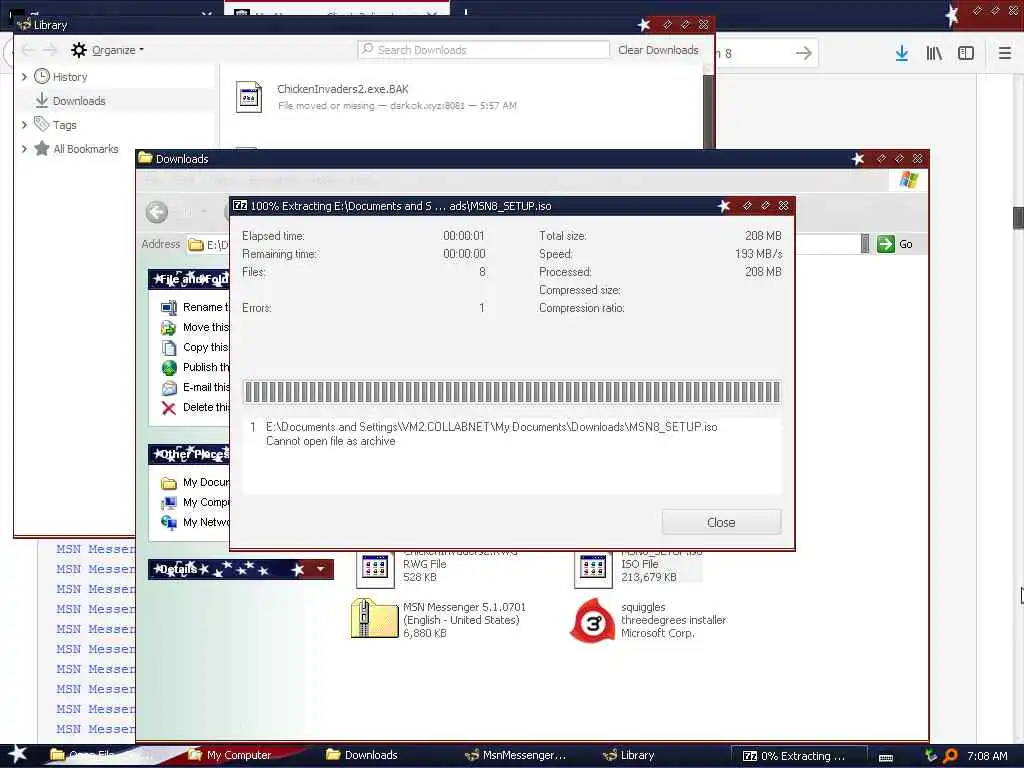
Task: Switch to Library taskbar button
Action: pos(629,755)
